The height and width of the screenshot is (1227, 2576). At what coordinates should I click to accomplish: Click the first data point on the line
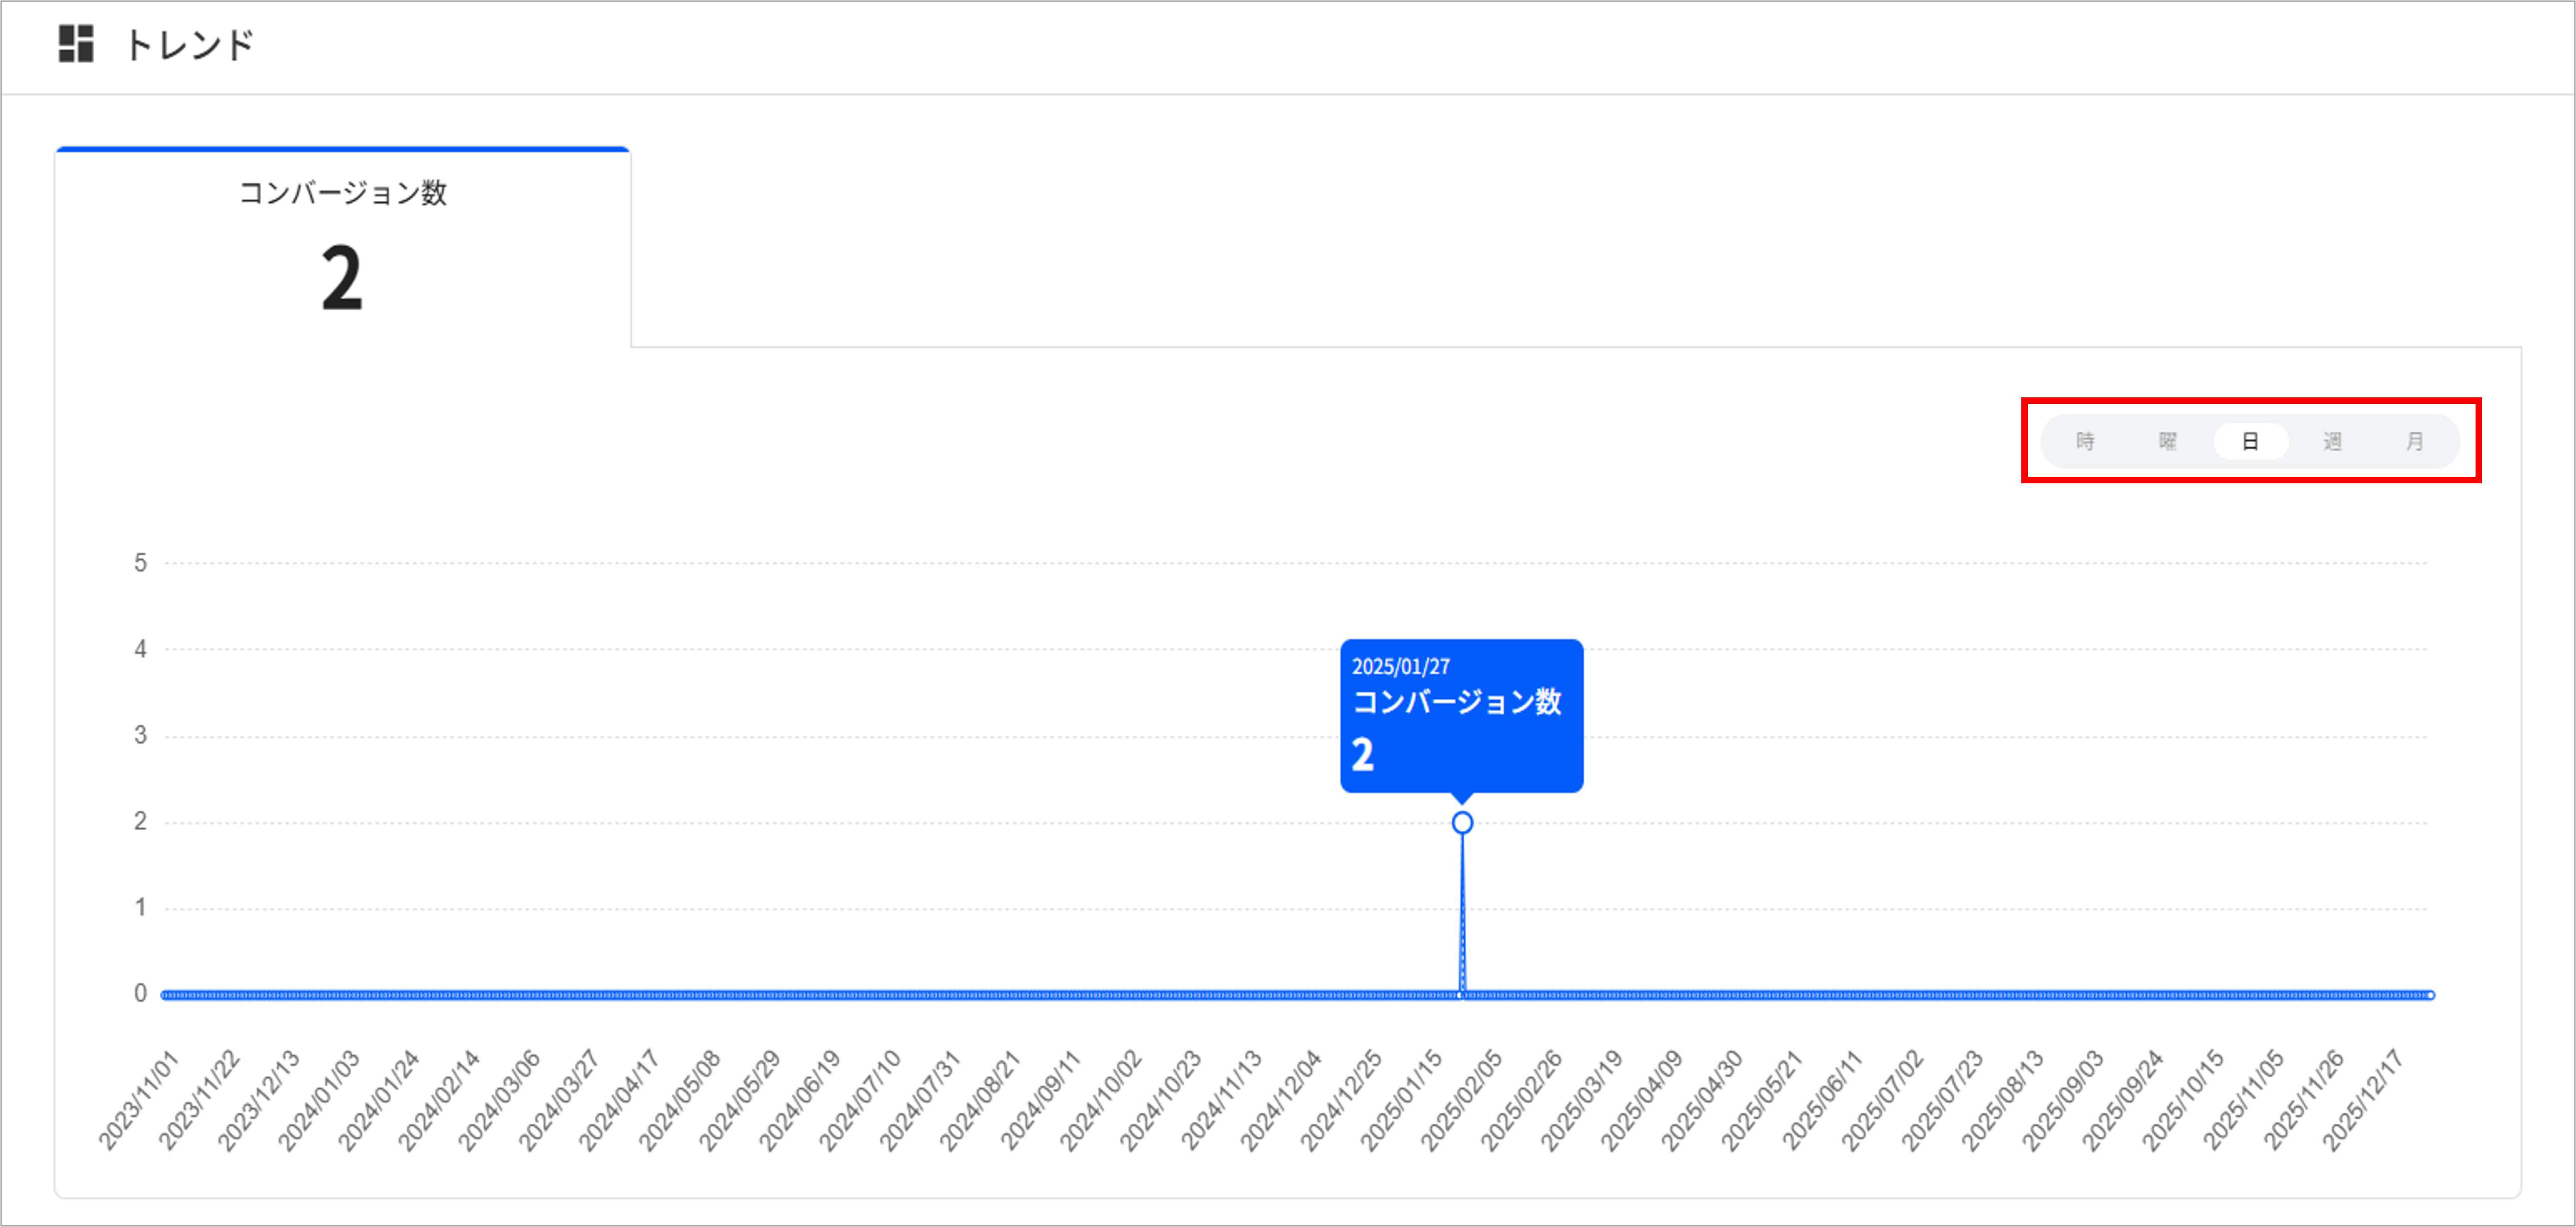tap(165, 995)
